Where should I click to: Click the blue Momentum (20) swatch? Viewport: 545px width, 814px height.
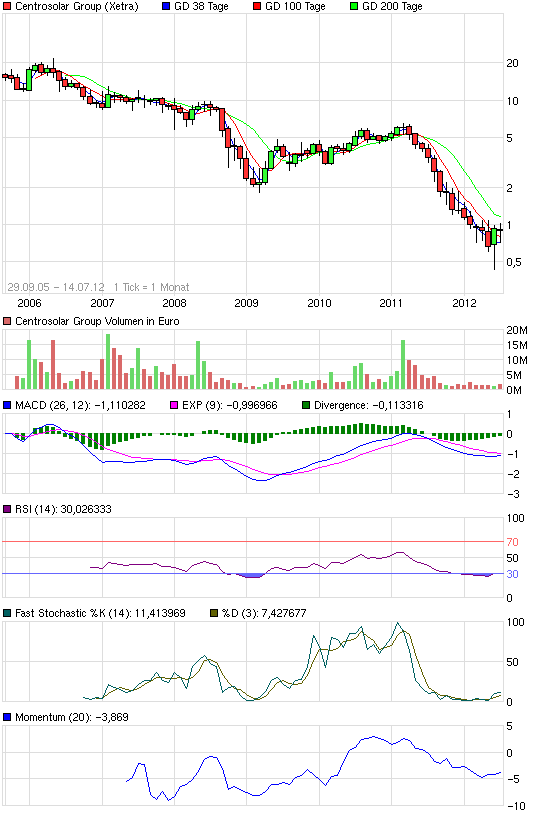(x=7, y=717)
